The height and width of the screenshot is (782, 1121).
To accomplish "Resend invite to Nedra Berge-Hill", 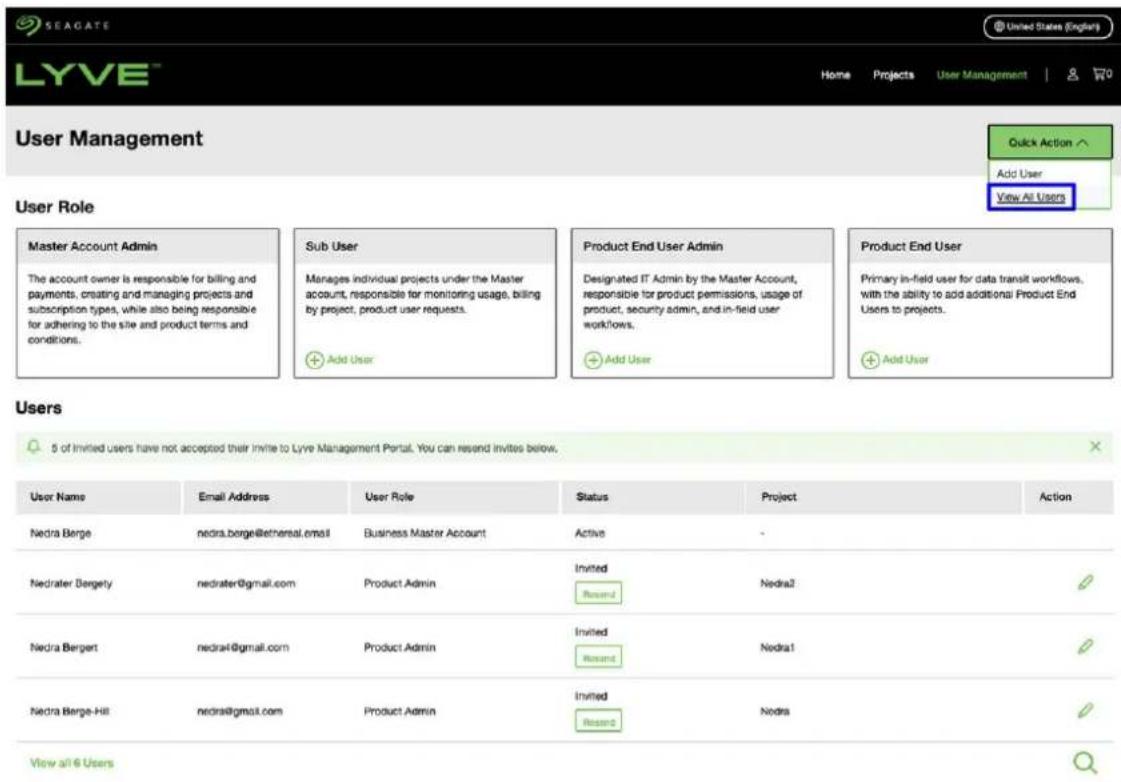I will [x=598, y=721].
